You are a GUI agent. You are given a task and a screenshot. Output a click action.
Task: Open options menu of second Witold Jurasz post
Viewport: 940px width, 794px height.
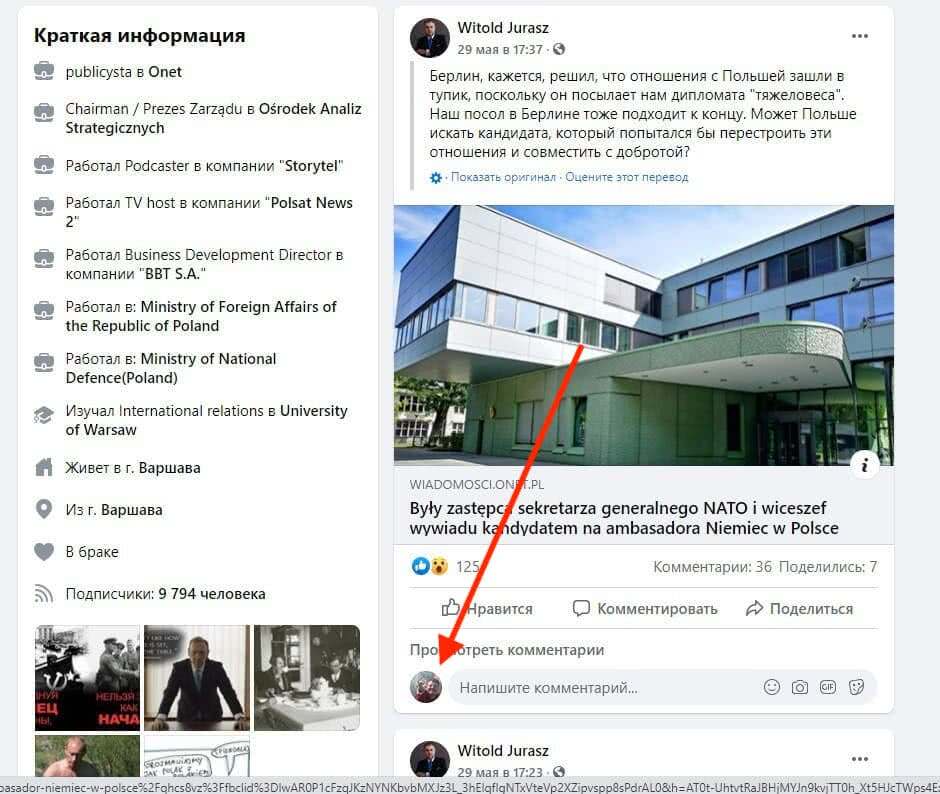860,759
